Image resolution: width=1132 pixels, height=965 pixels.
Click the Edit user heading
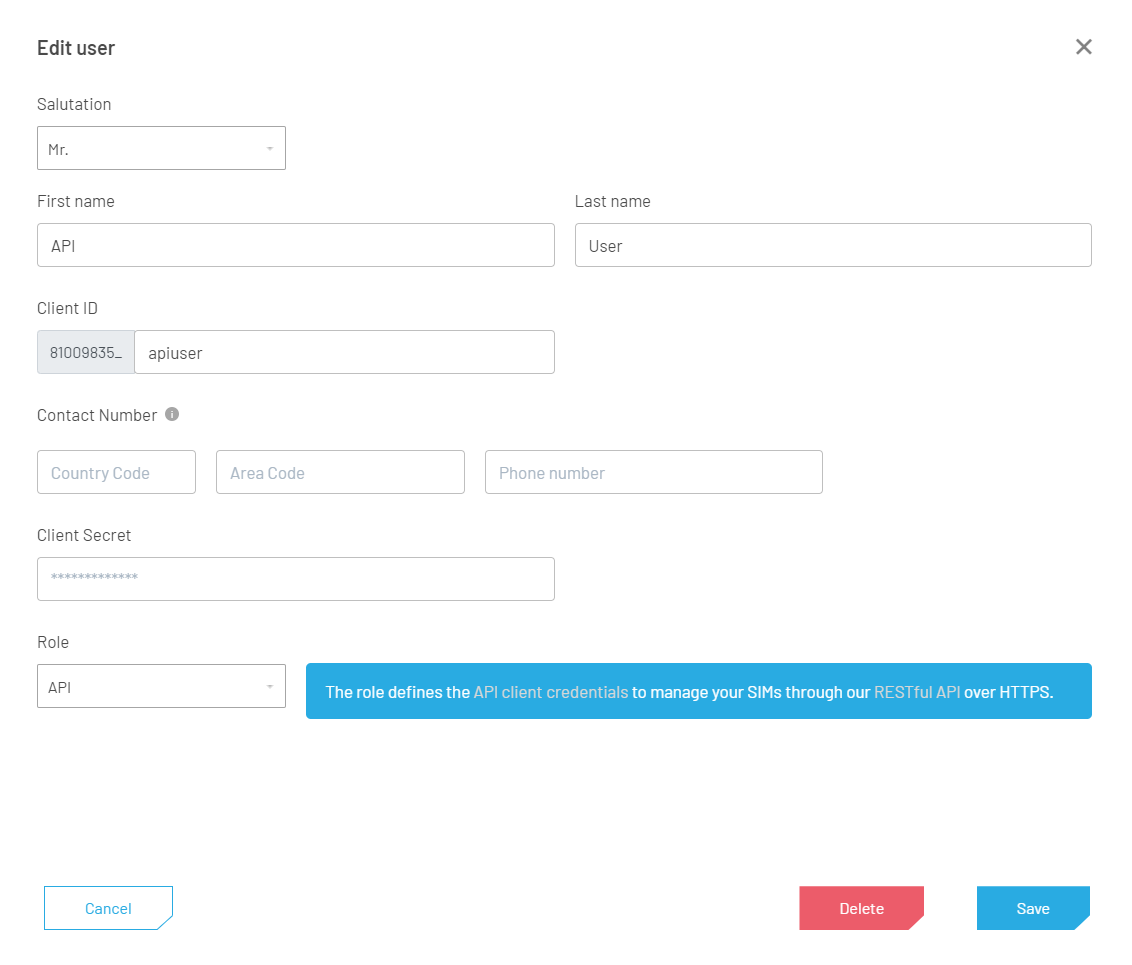(76, 48)
